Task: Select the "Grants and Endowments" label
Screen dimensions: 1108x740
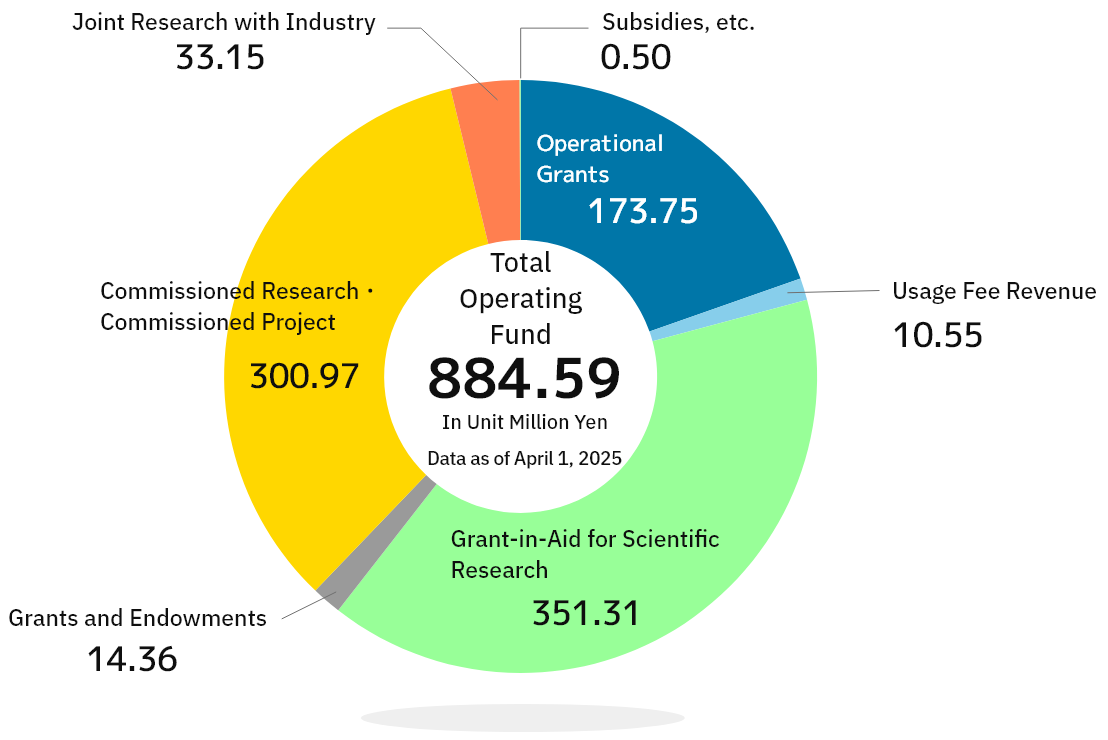Action: pyautogui.click(x=138, y=618)
